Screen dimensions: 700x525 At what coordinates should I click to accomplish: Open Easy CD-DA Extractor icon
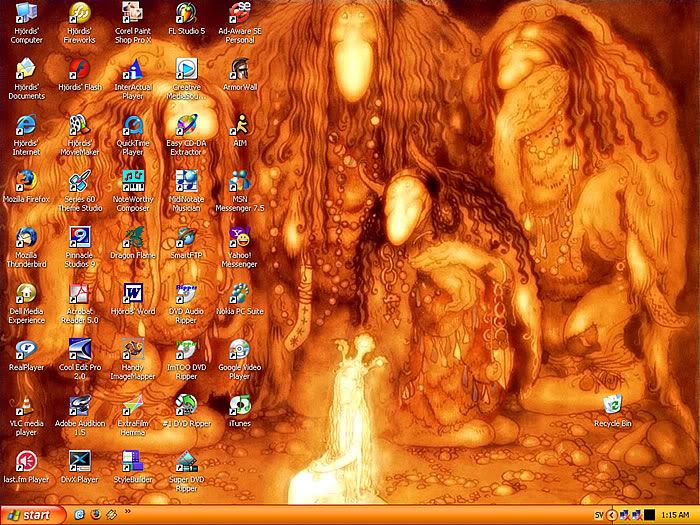186,125
